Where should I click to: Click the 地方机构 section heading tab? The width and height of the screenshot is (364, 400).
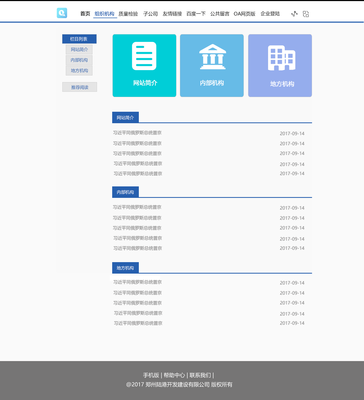pos(125,268)
